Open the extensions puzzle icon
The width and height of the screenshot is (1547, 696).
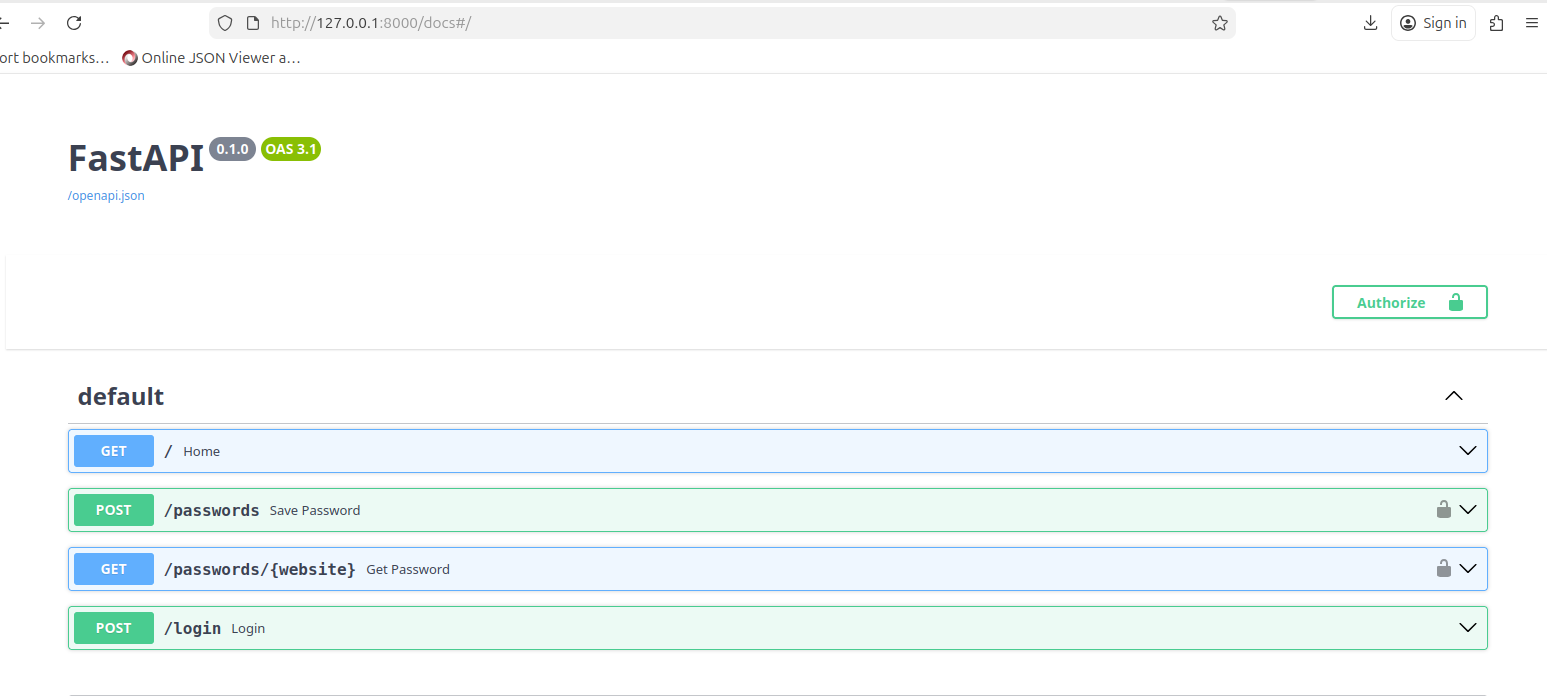[x=1496, y=23]
